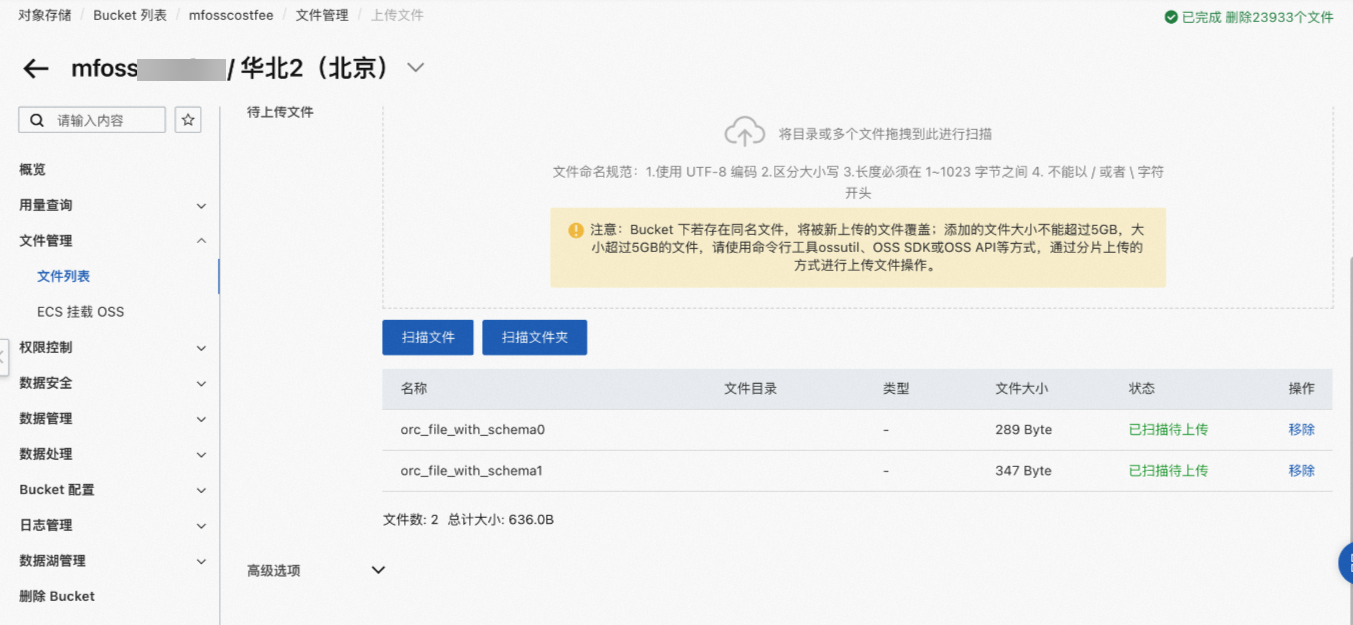
Task: Click the cloud upload icon in the drop zone
Action: point(745,130)
